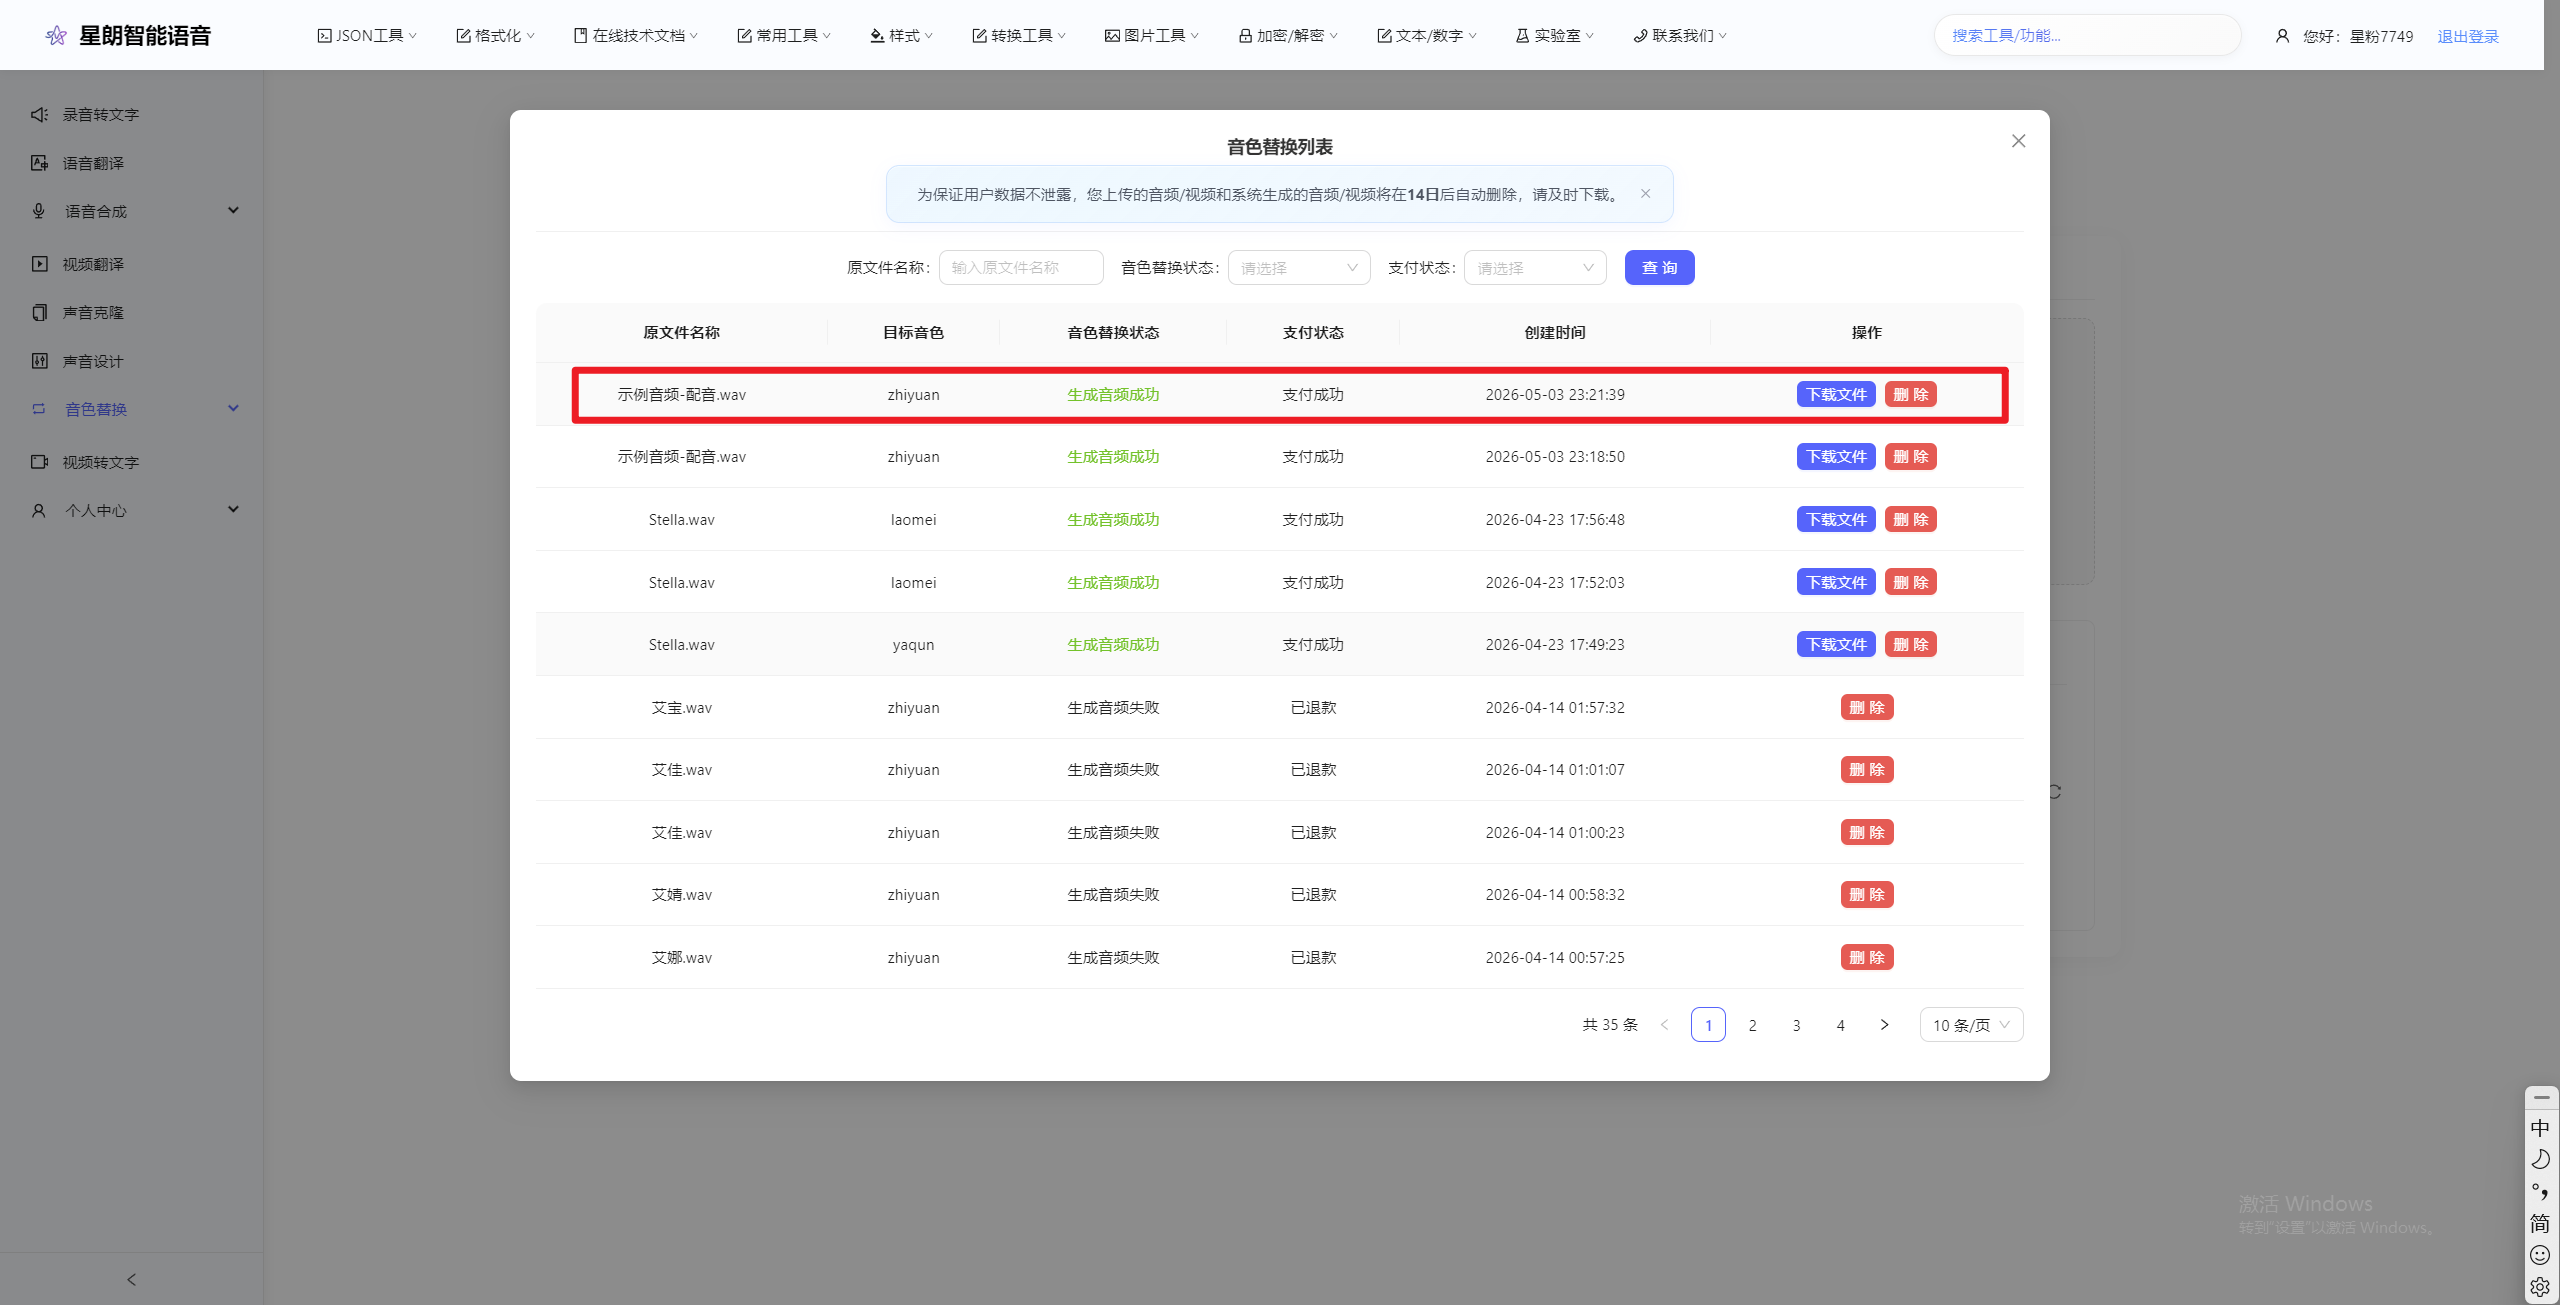Screen dimensions: 2560x1305
Task: Open the JSON工具 top menu
Action: [367, 36]
